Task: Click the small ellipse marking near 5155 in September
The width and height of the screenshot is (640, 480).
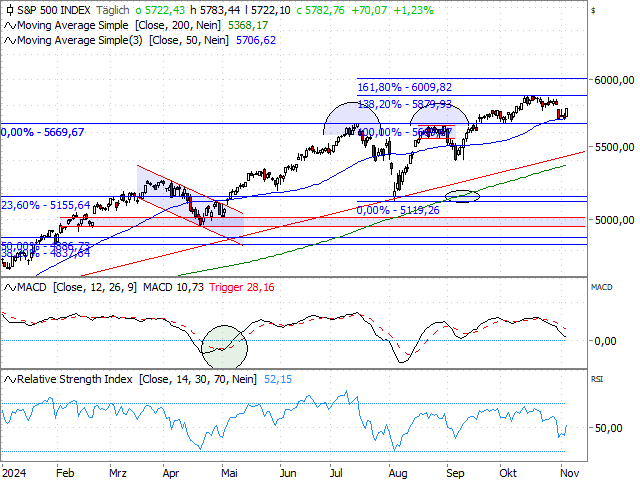Action: tap(462, 196)
